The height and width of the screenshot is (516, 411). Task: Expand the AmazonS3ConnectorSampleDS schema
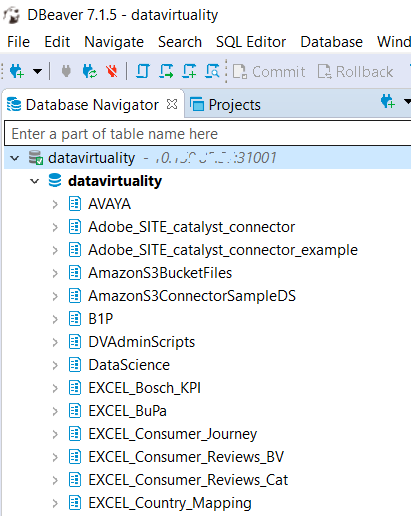click(55, 296)
